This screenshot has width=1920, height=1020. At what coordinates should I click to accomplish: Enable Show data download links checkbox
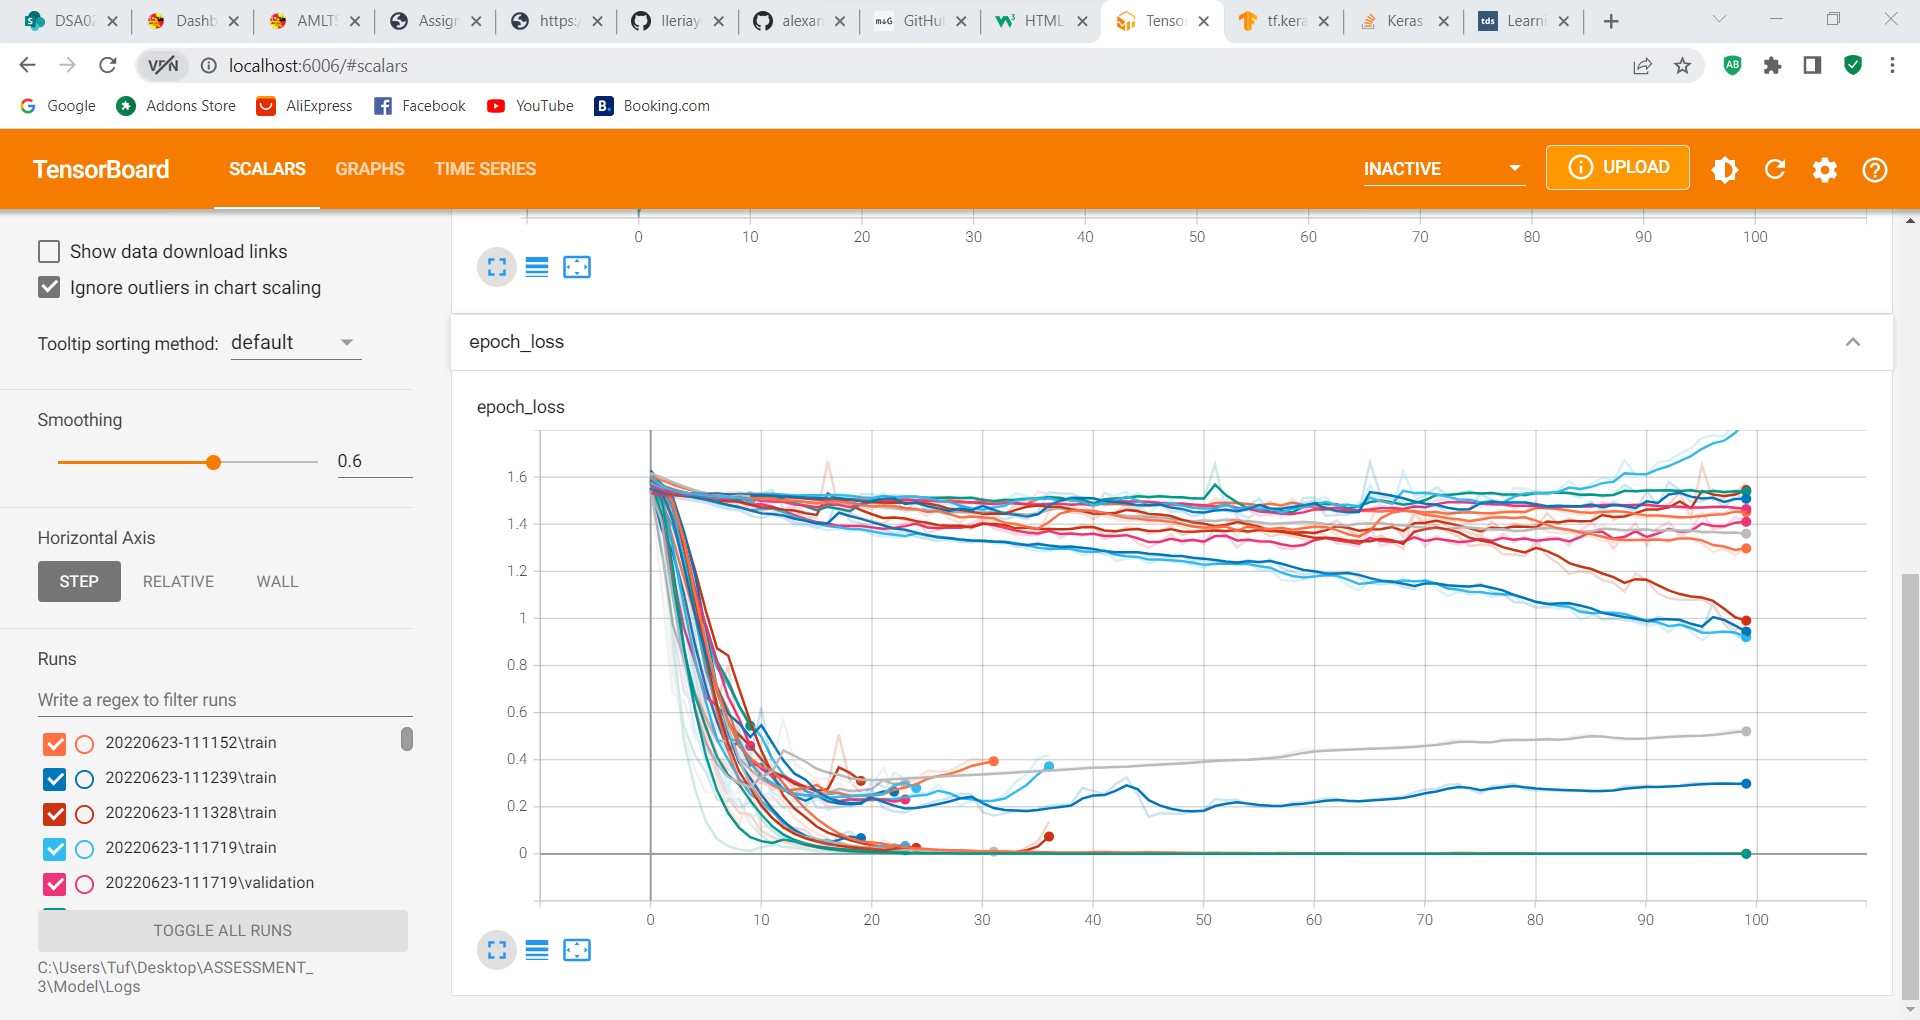(48, 251)
